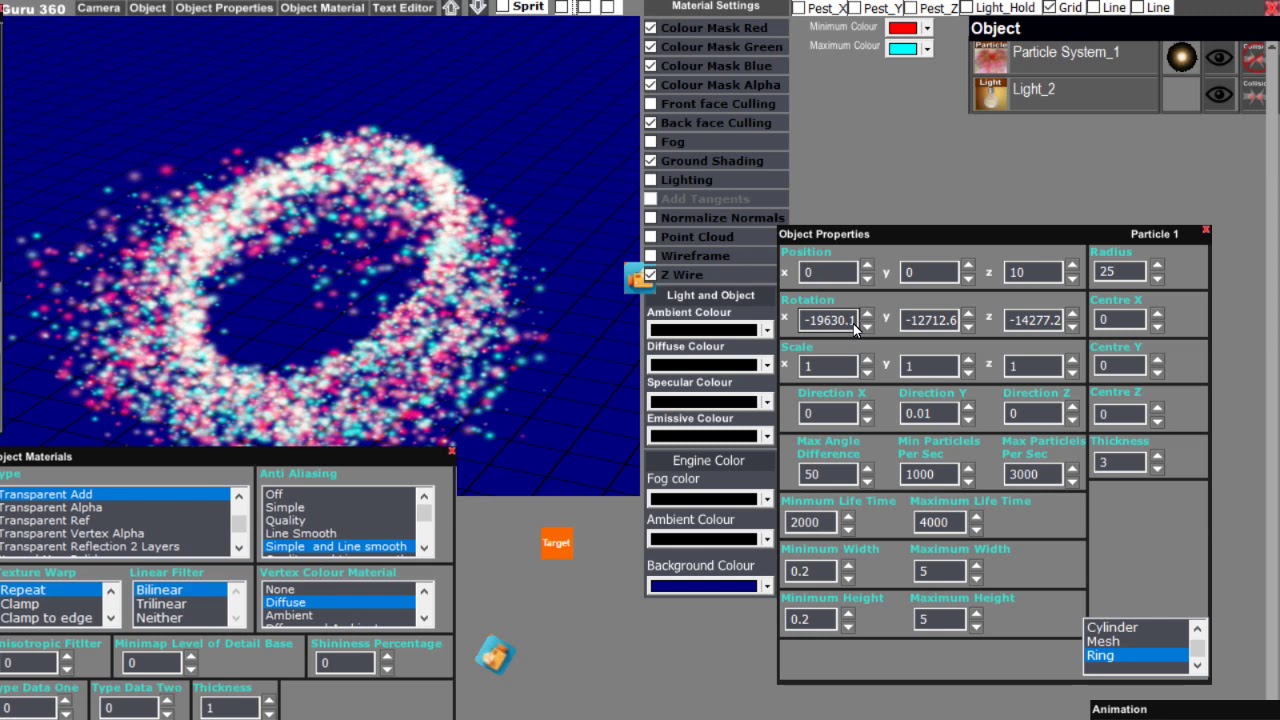Click the down arrow icon in top toolbar
1280x720 pixels.
click(478, 7)
